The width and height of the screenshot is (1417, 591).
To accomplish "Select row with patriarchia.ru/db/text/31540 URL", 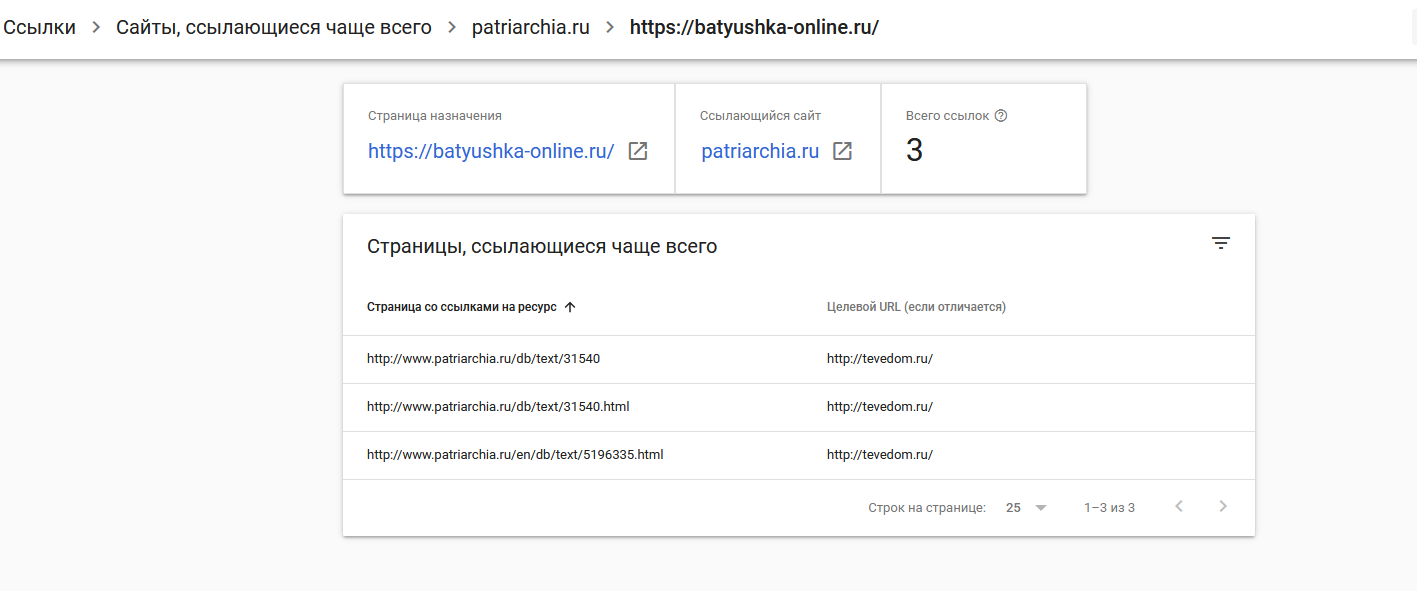I will pyautogui.click(x=798, y=359).
